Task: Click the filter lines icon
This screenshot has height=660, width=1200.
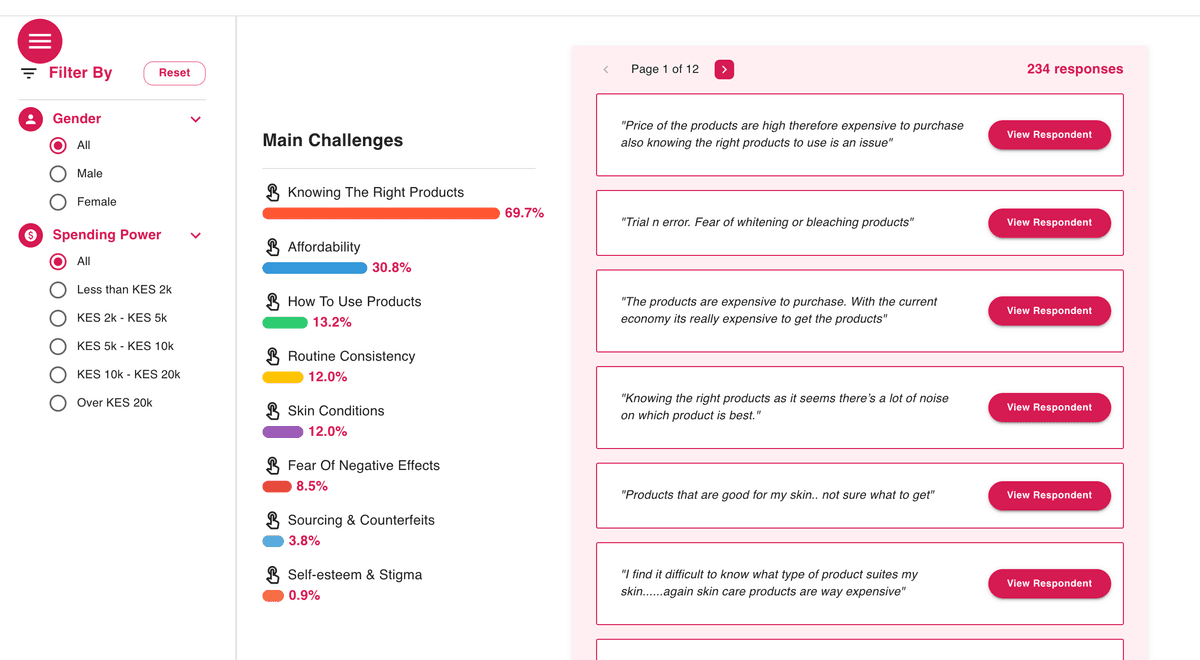Action: (29, 73)
